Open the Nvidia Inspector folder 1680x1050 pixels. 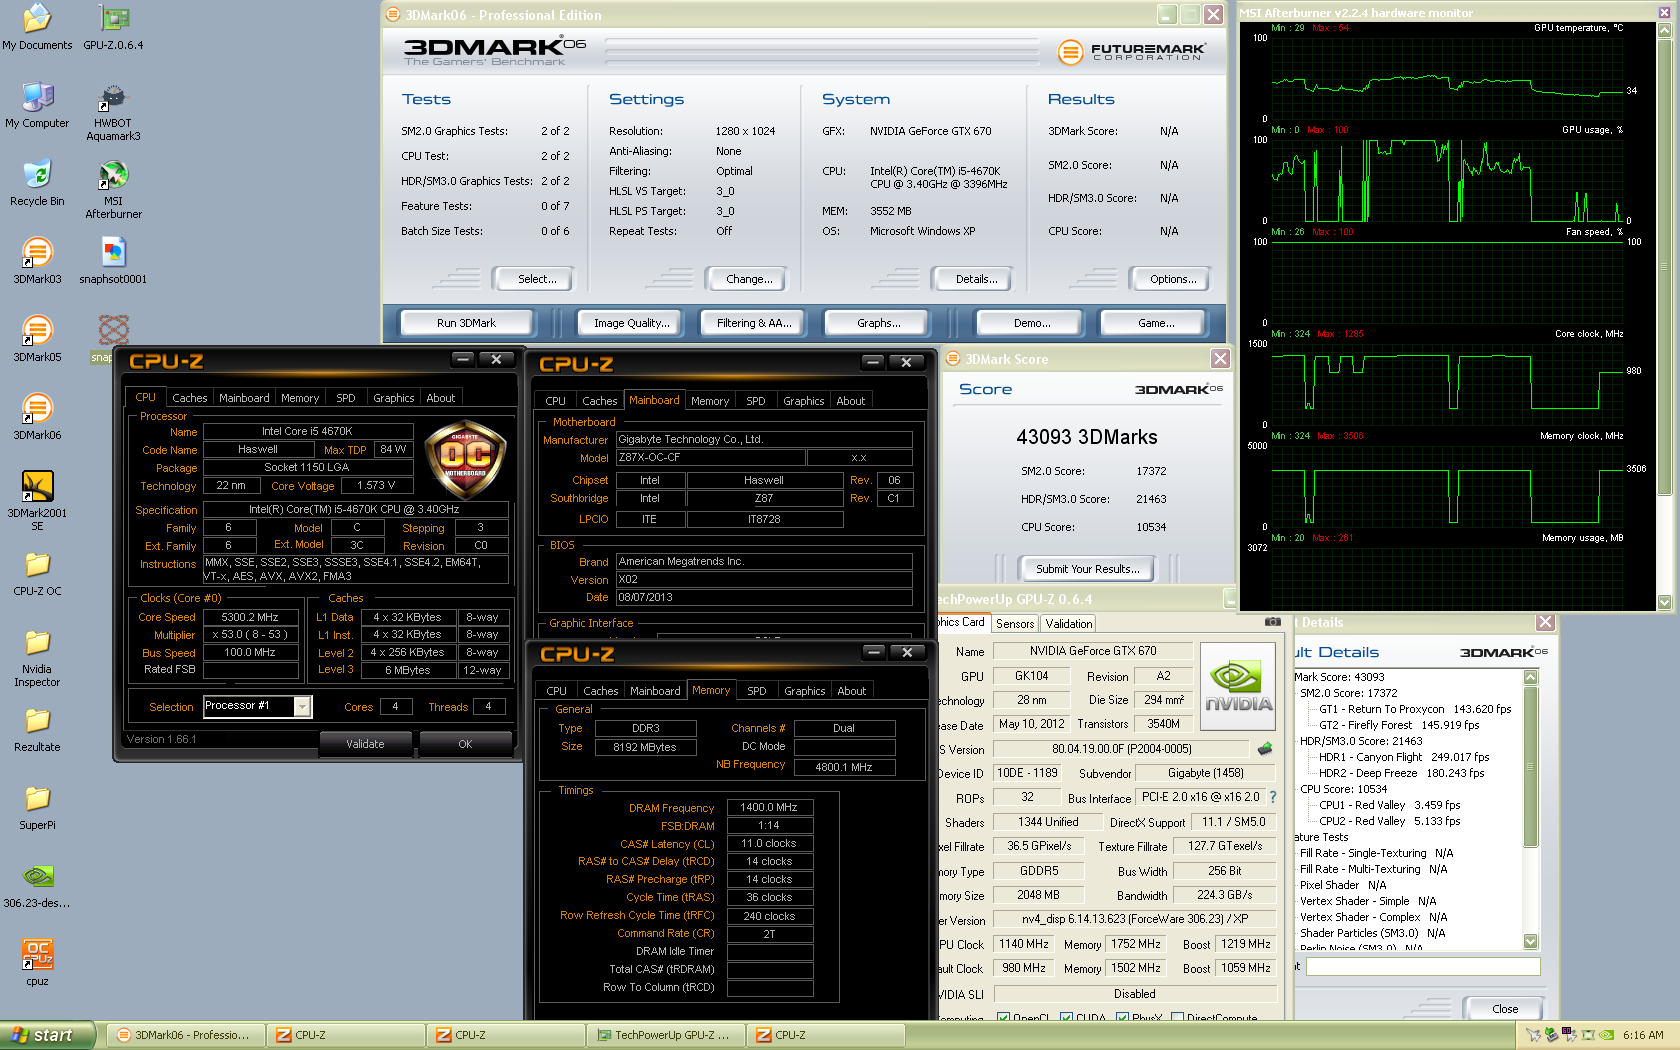pos(37,657)
